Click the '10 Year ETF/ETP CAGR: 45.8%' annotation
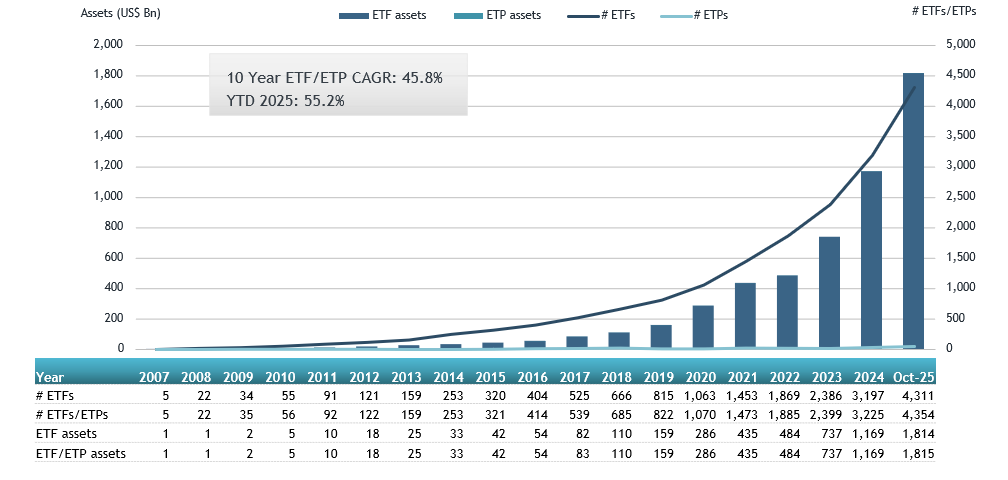The image size is (1008, 480). (334, 78)
